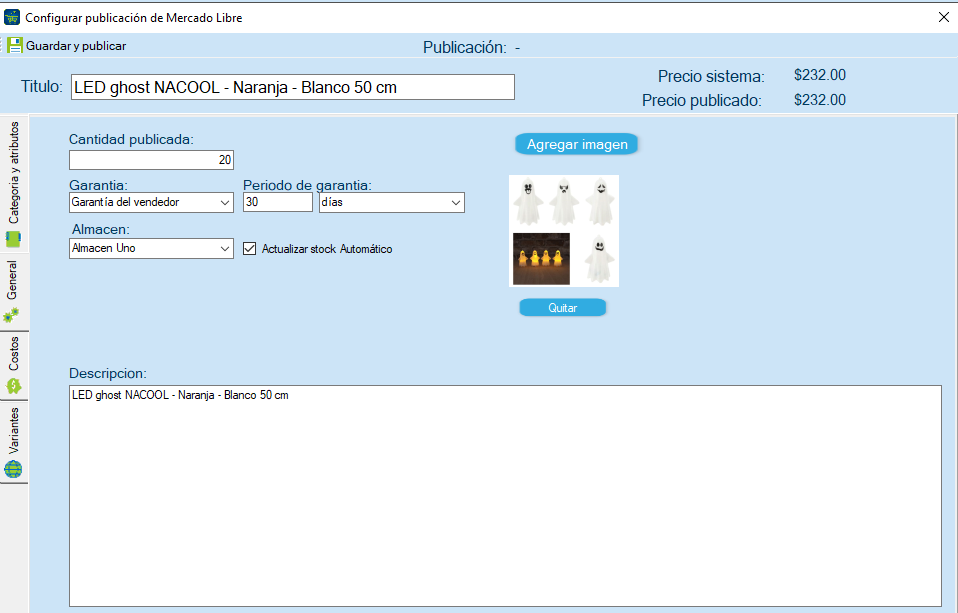This screenshot has height=613, width=958.
Task: Click the gears icon on General tab
Action: 12,315
